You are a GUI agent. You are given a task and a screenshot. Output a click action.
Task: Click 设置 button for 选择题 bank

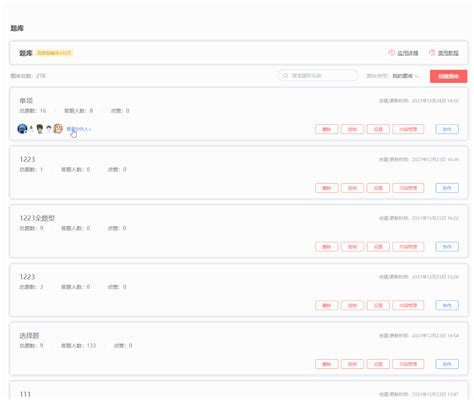click(378, 364)
